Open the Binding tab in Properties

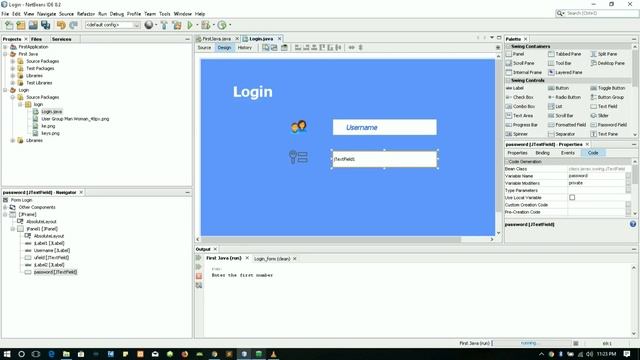(542, 153)
